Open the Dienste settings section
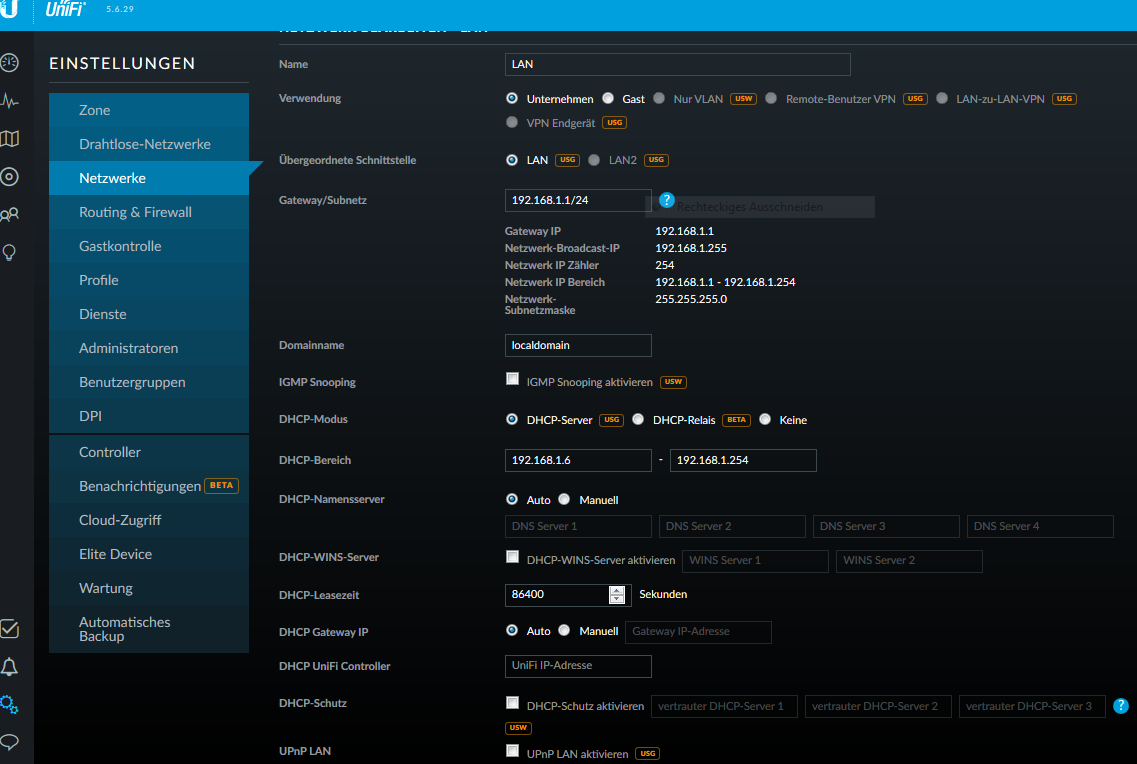The width and height of the screenshot is (1137, 764). (x=149, y=315)
